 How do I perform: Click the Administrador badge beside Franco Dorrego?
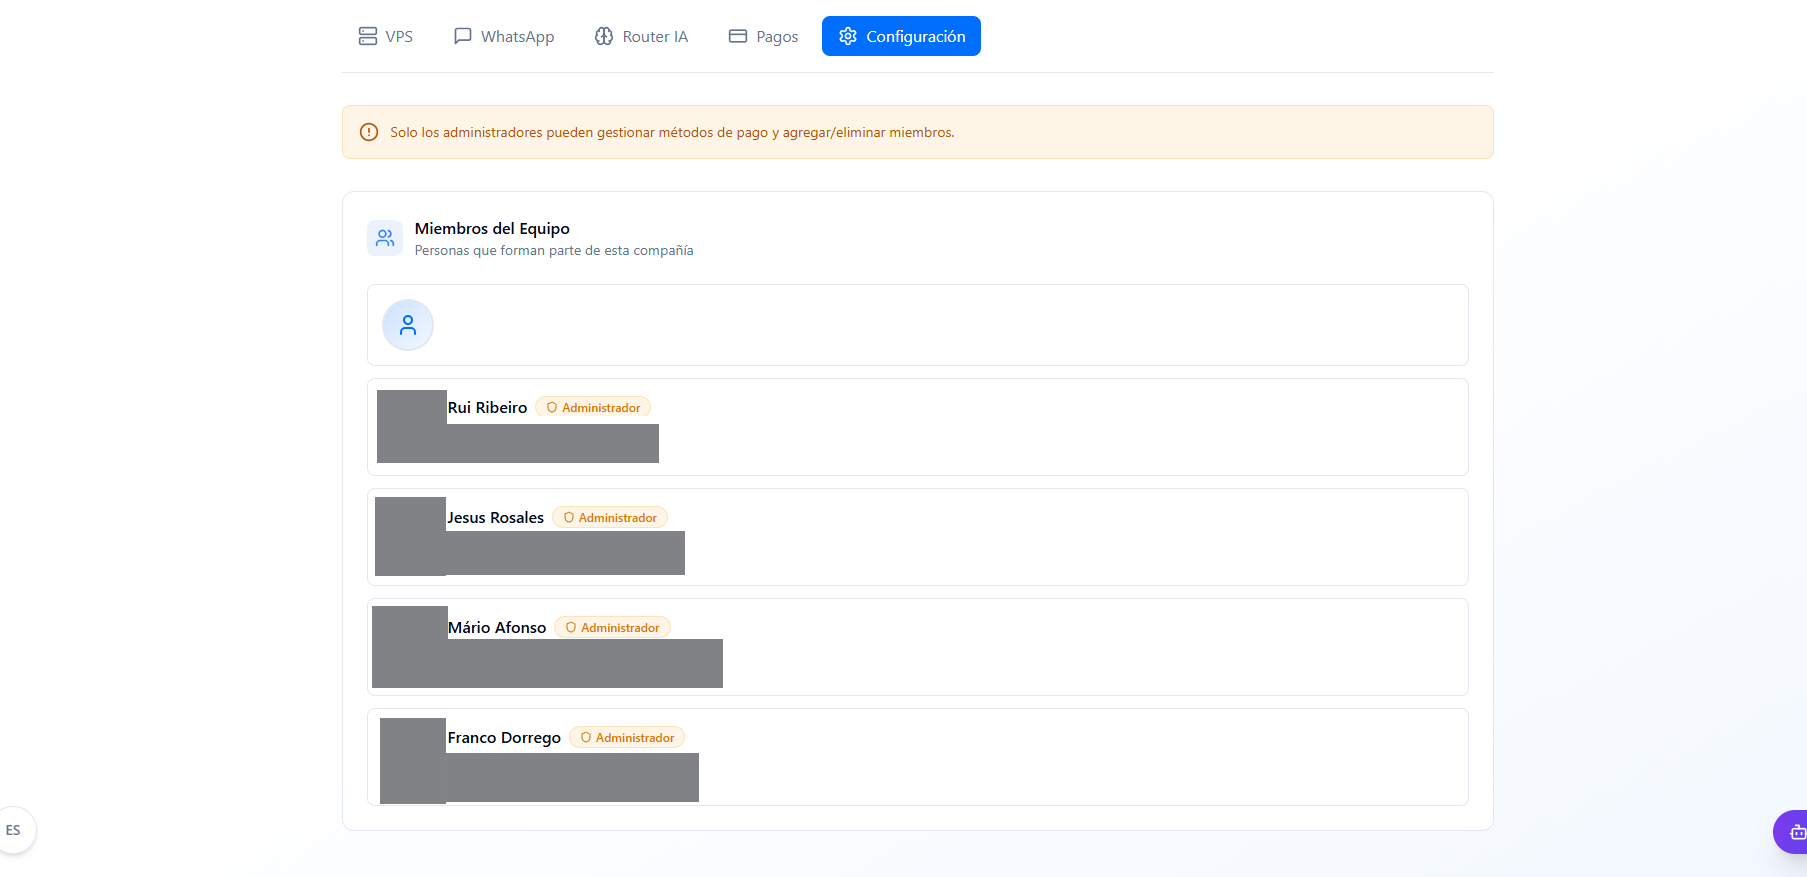point(627,737)
